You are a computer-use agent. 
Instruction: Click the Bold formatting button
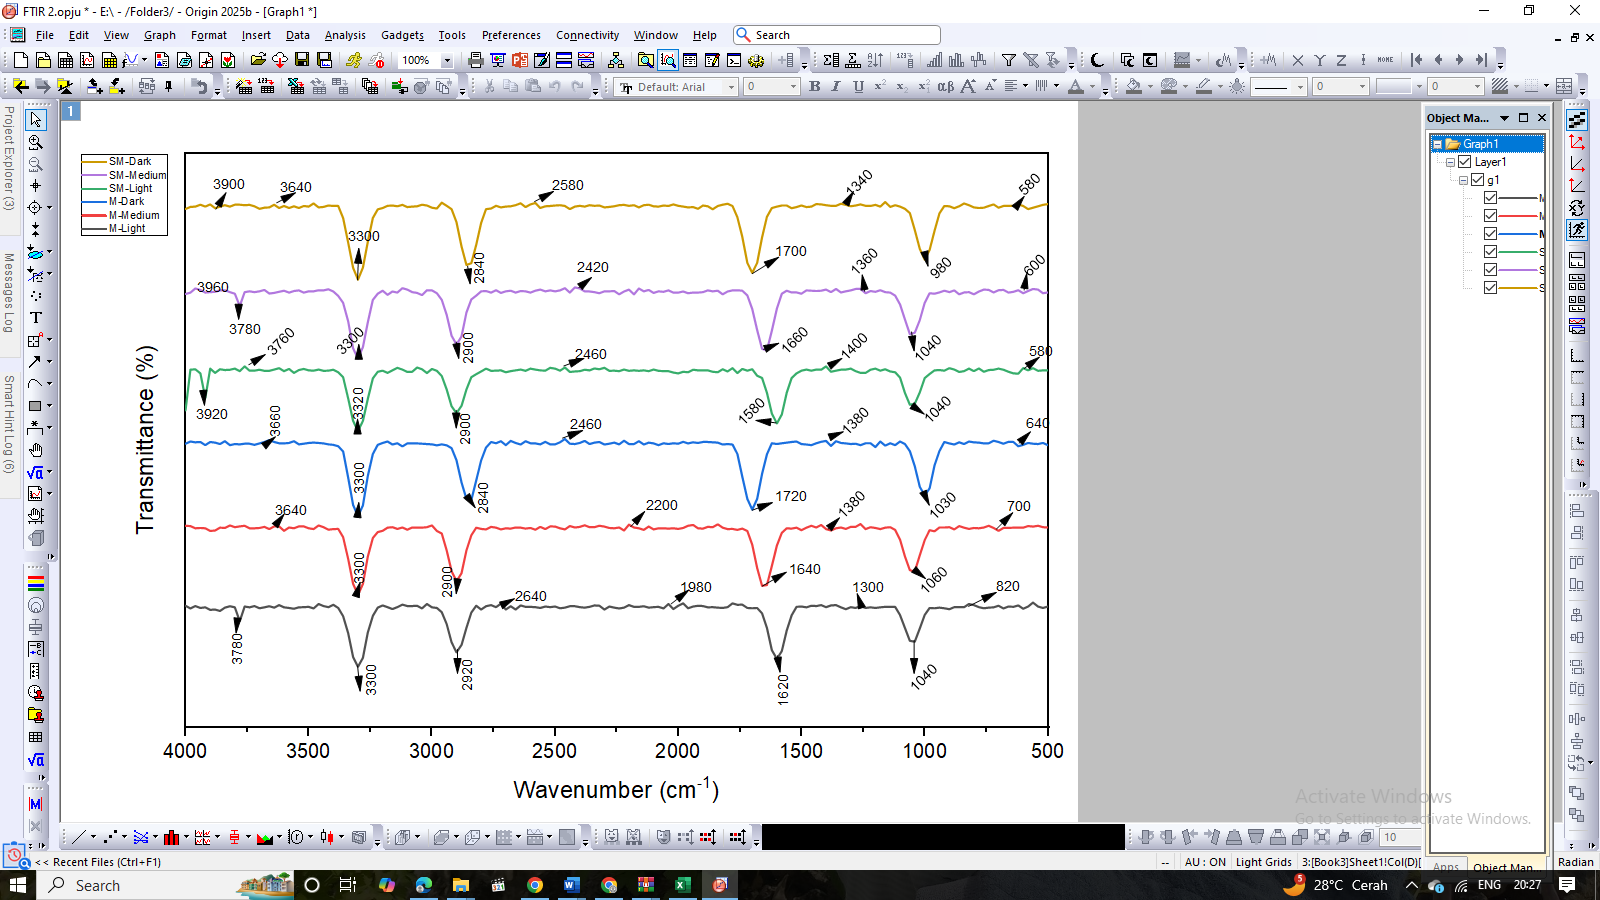tap(815, 87)
